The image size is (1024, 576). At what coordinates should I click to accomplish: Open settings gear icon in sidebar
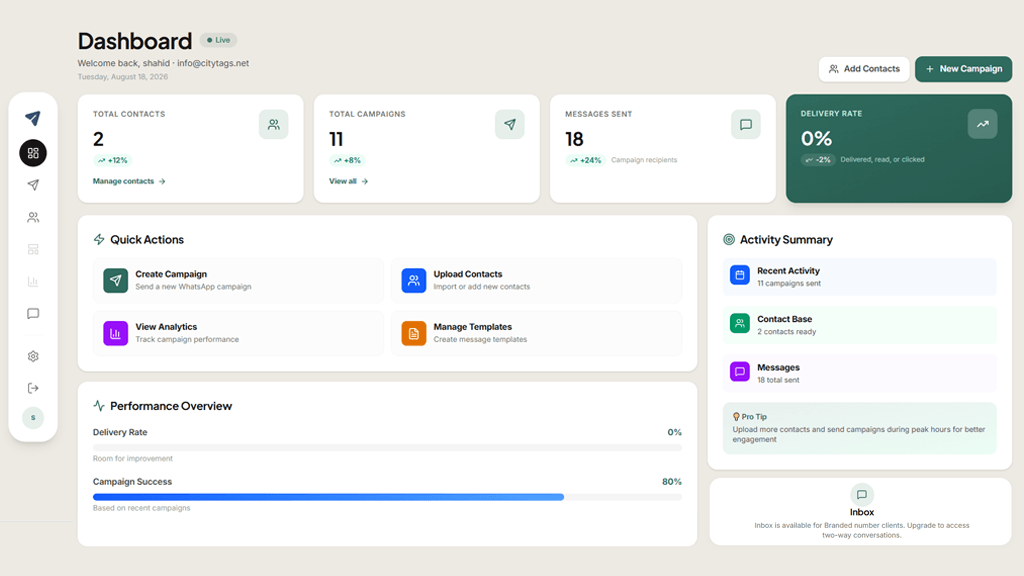[x=33, y=356]
